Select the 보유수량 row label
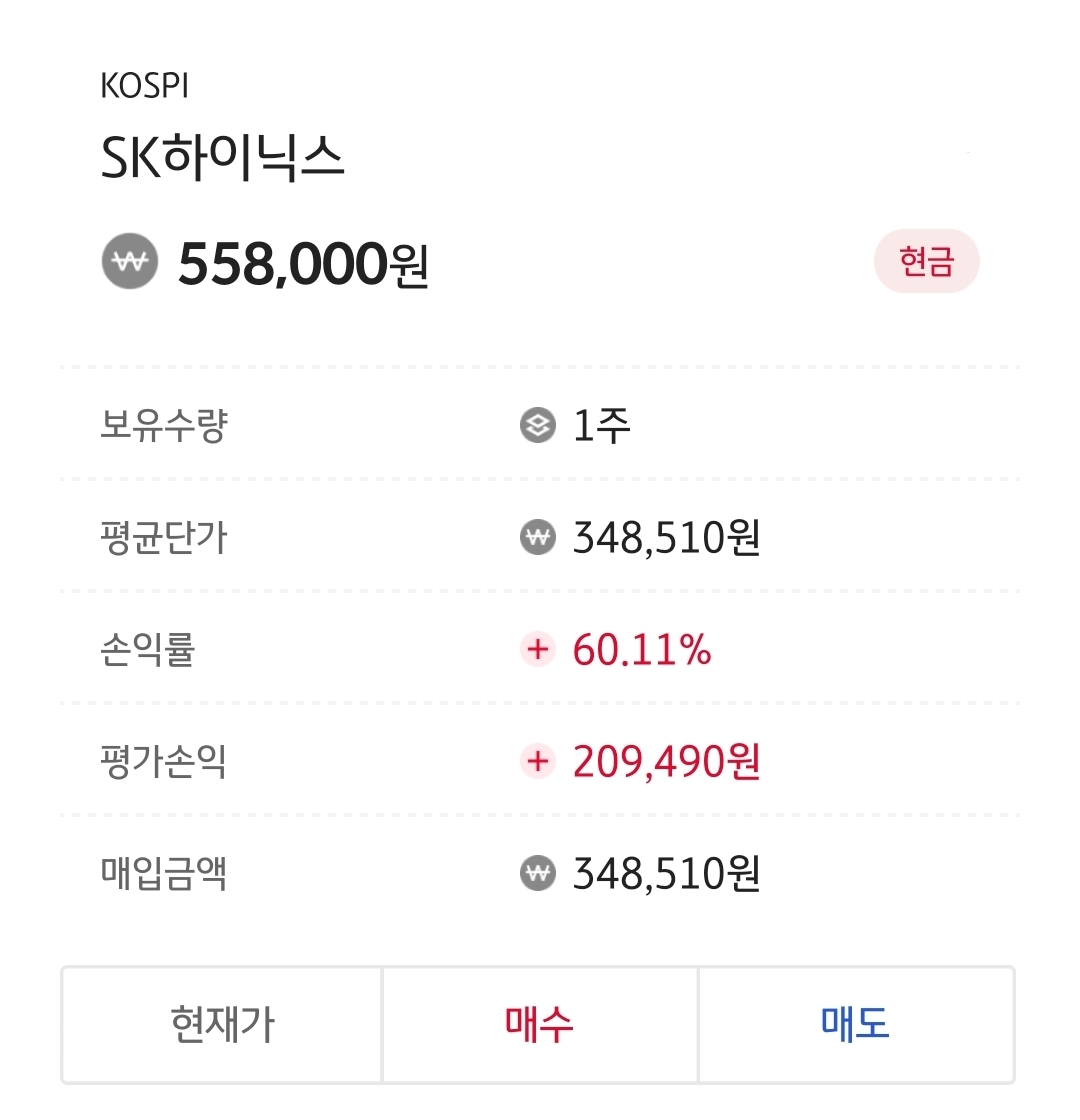 164,427
